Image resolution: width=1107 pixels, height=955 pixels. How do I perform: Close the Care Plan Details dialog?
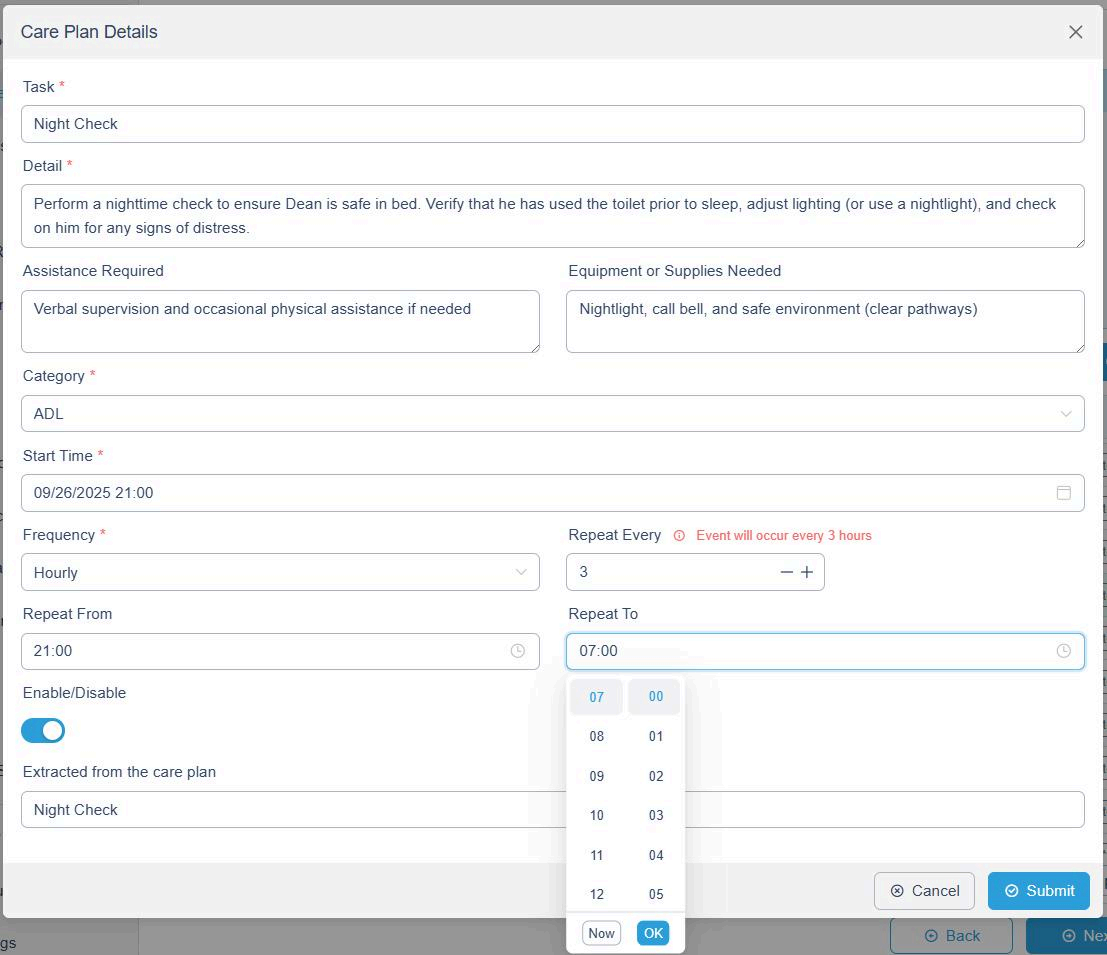pos(1075,32)
